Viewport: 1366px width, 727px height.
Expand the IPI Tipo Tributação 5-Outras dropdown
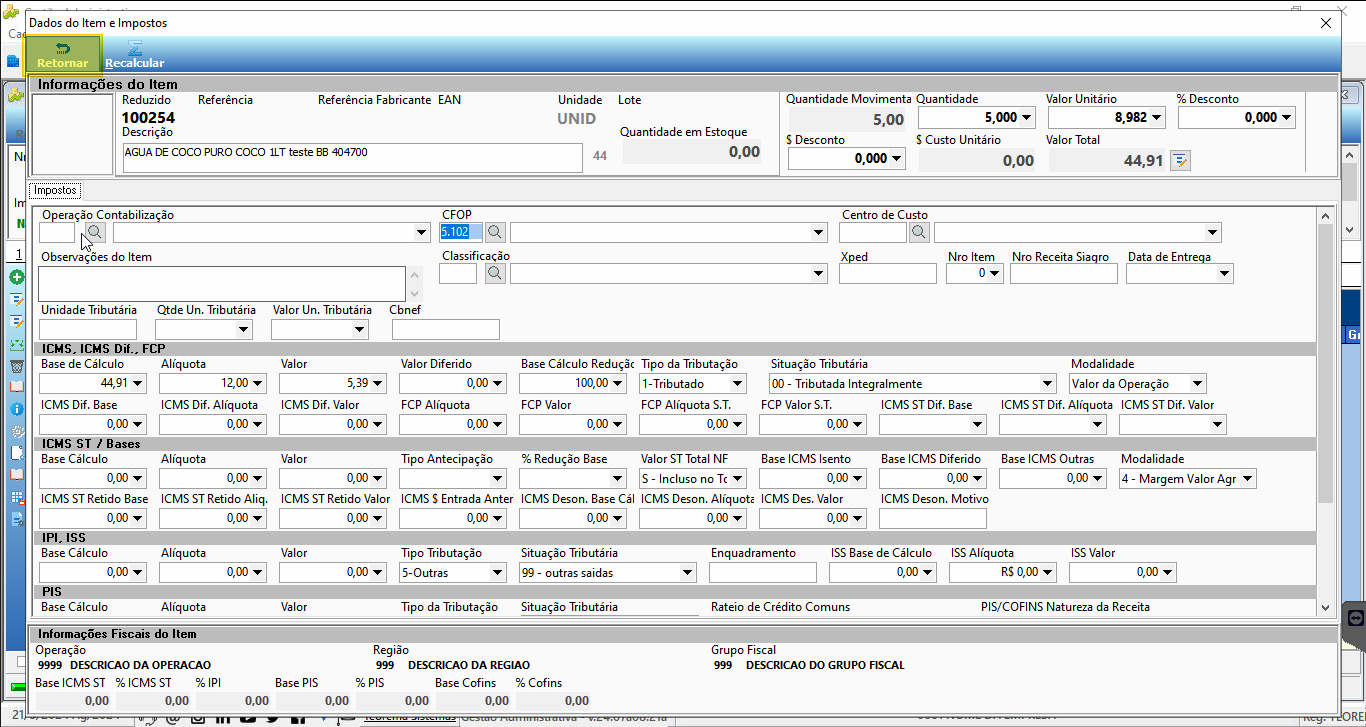tap(498, 572)
